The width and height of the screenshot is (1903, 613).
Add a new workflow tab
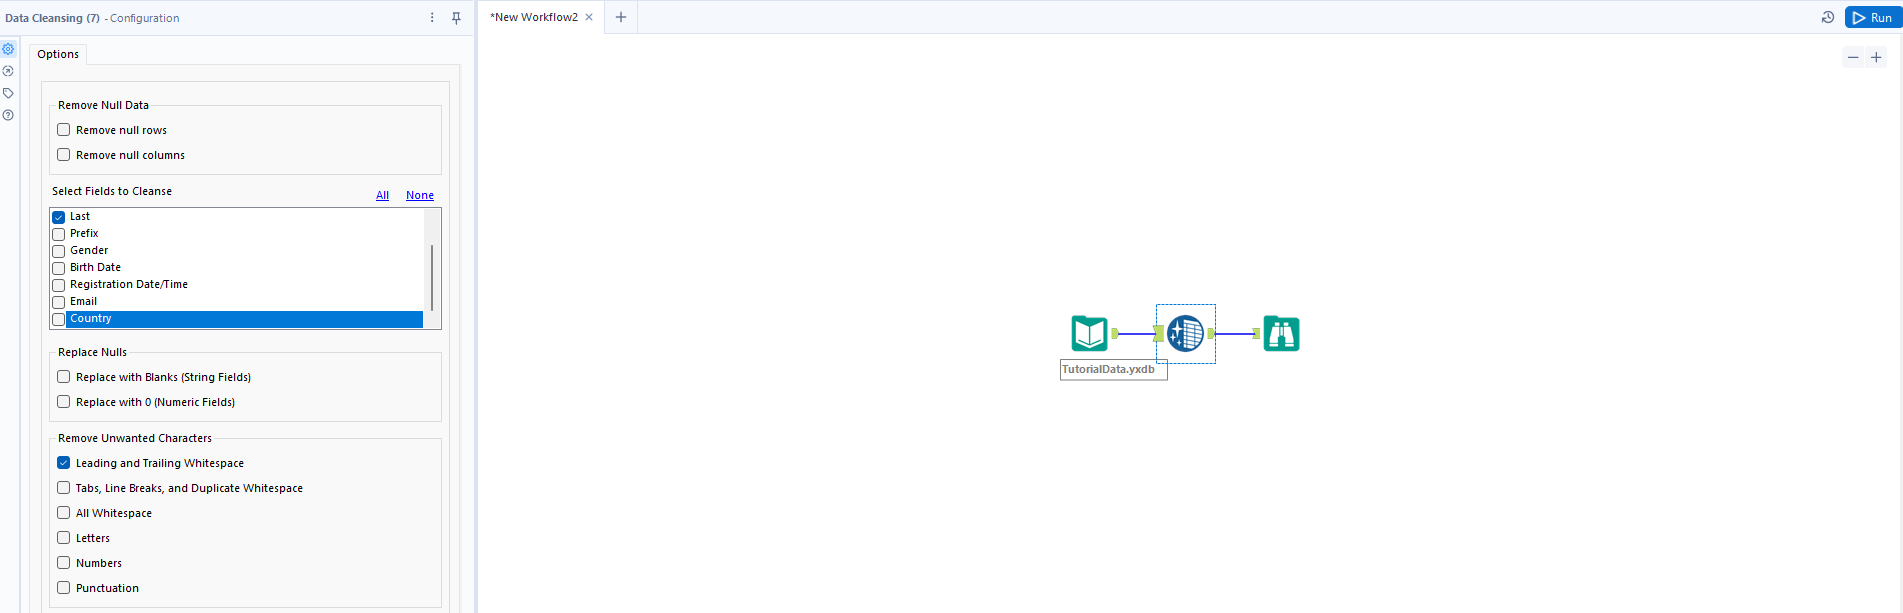pos(621,17)
